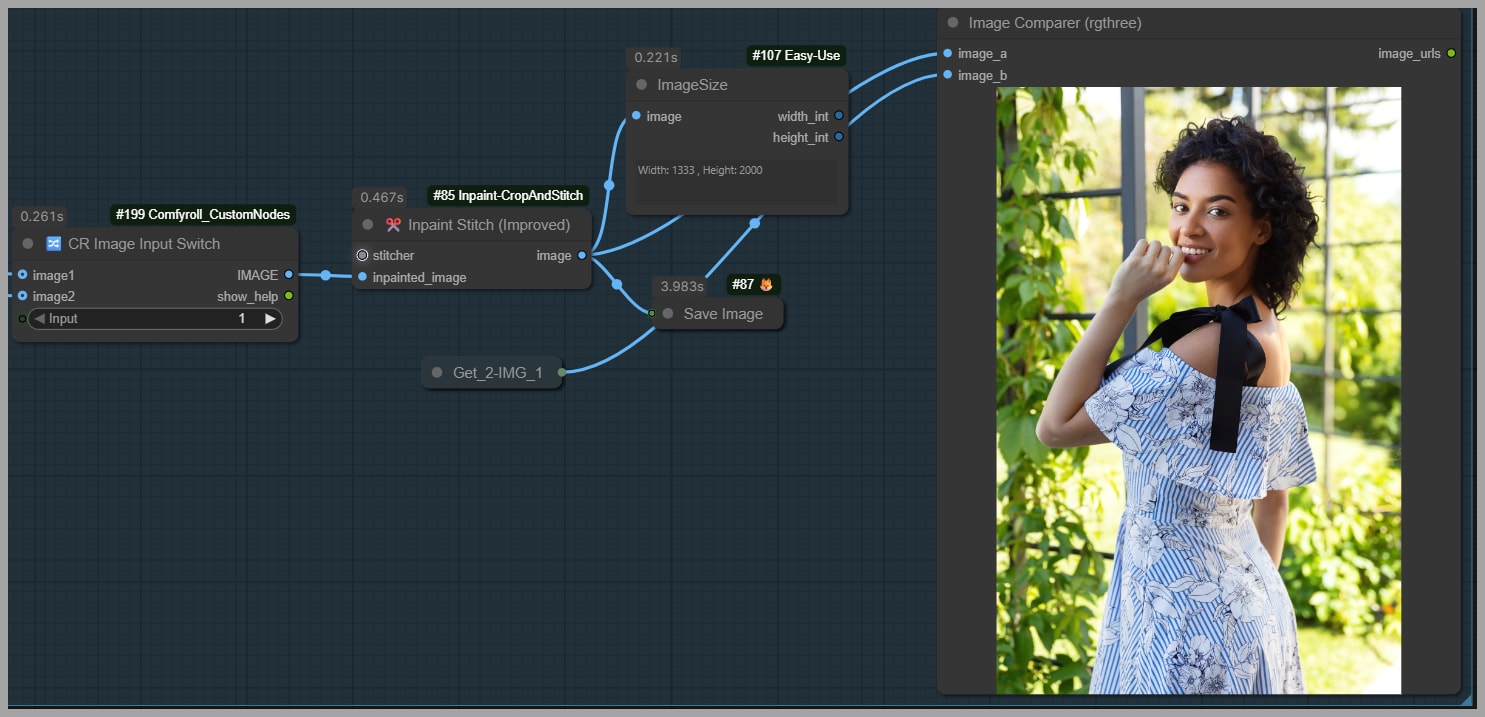Viewport: 1485px width, 717px height.
Task: Click the fire icon in the #87 badge
Action: click(x=767, y=285)
